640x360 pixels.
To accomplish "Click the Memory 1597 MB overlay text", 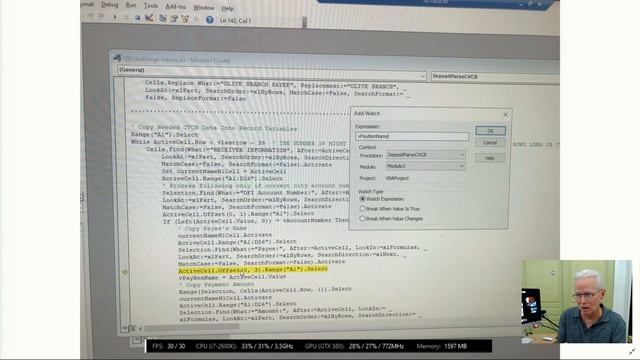I will 441,347.
